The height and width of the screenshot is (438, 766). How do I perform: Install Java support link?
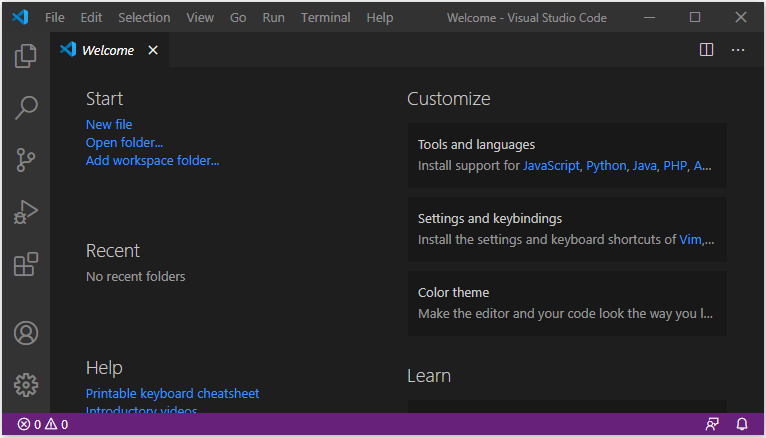644,166
